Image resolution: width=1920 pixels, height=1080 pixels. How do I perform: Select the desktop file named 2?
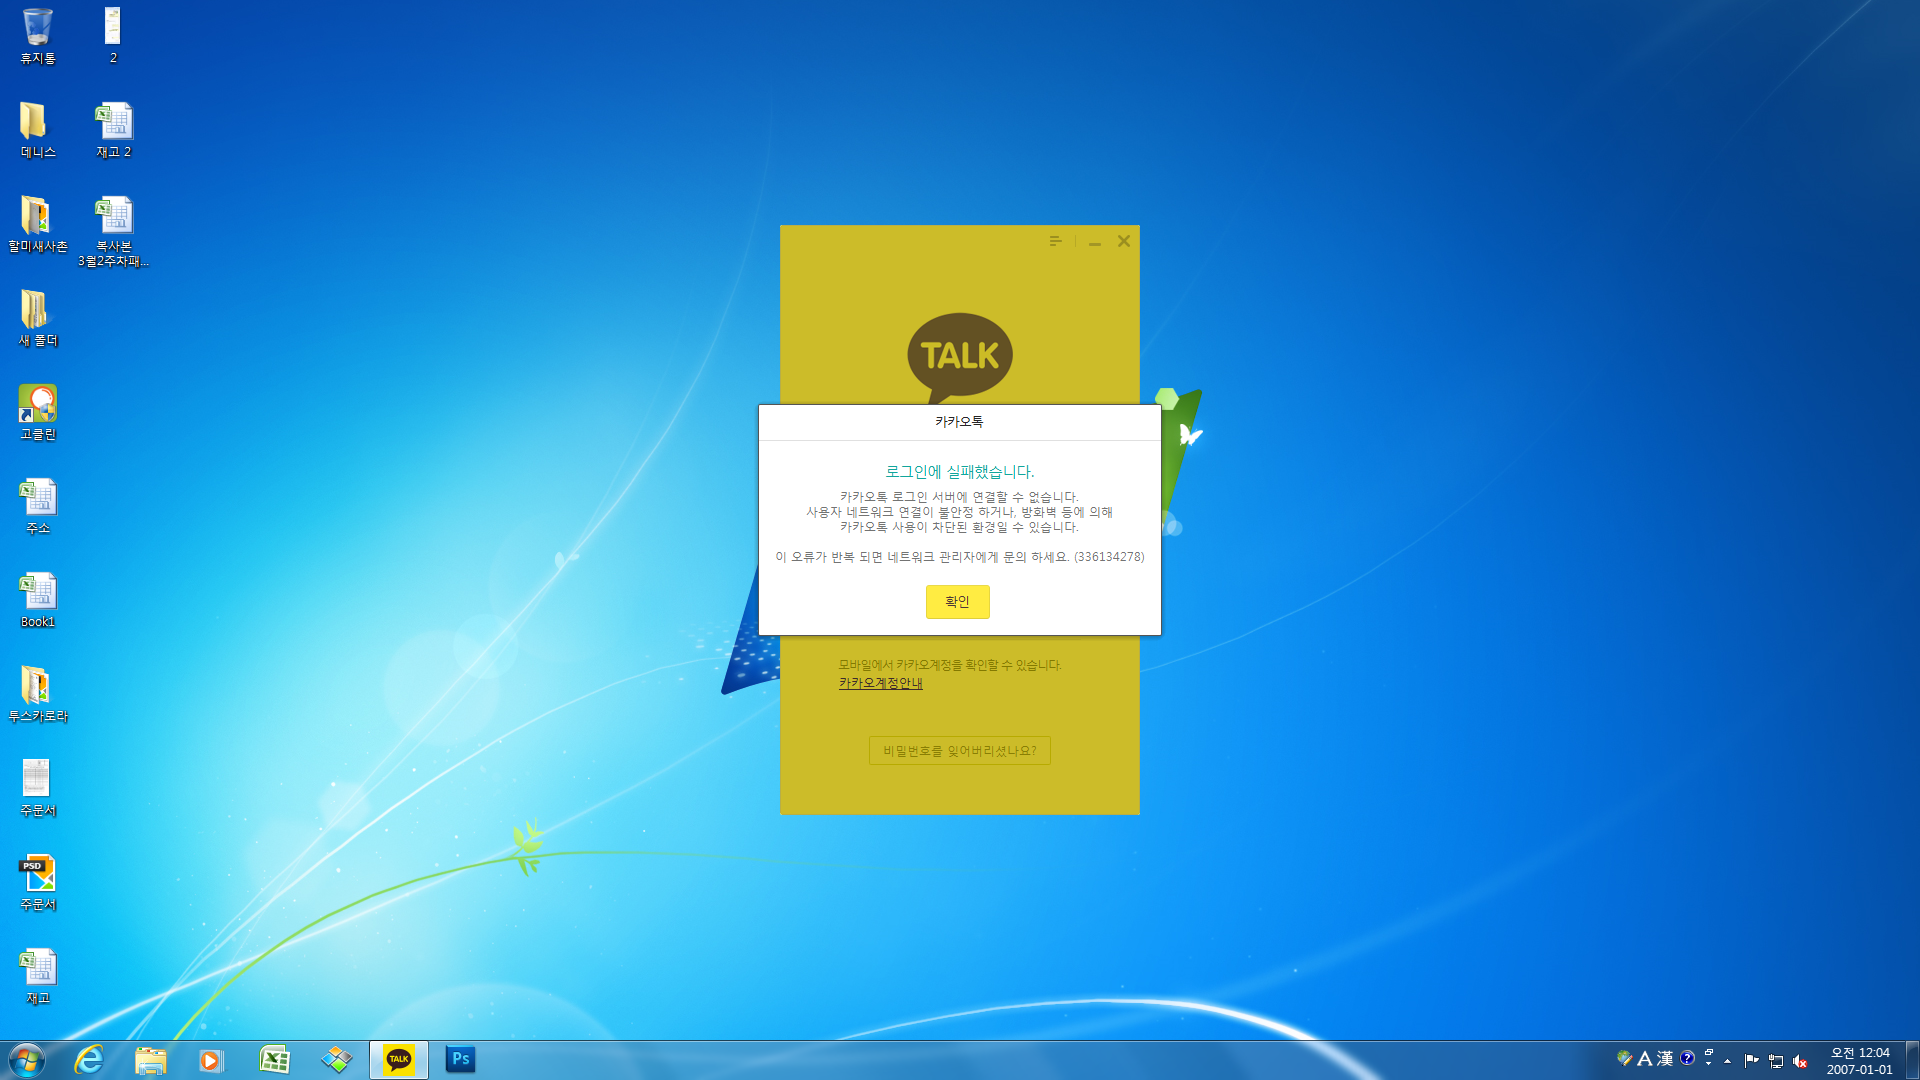[x=113, y=37]
